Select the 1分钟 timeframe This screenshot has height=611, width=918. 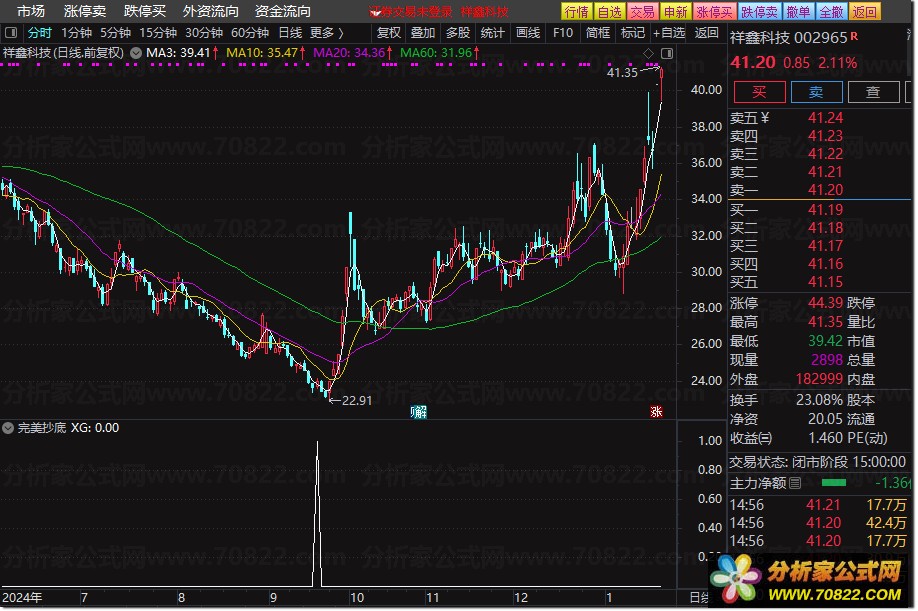(76, 33)
